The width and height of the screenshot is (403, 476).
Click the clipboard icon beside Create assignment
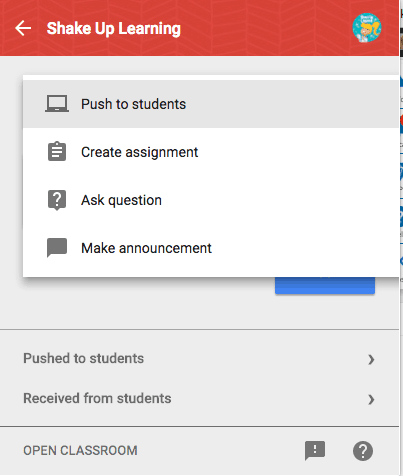click(x=57, y=152)
